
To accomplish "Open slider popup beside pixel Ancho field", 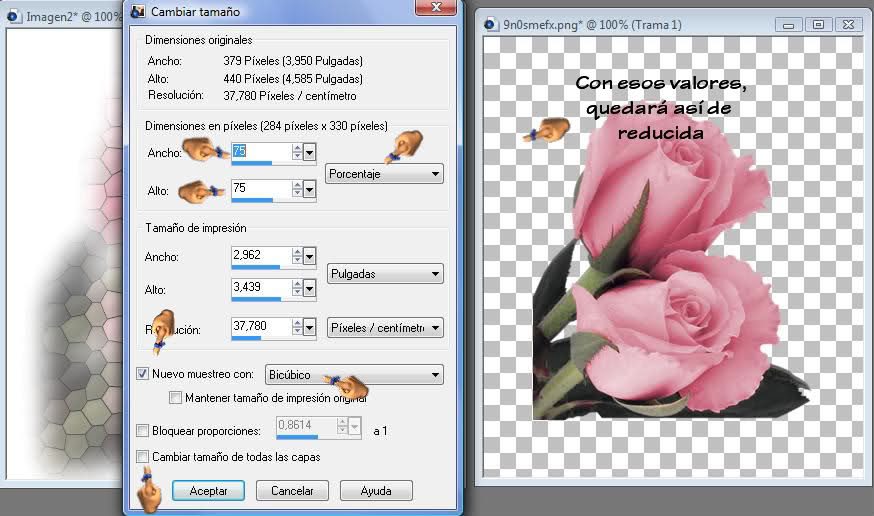I will 309,152.
